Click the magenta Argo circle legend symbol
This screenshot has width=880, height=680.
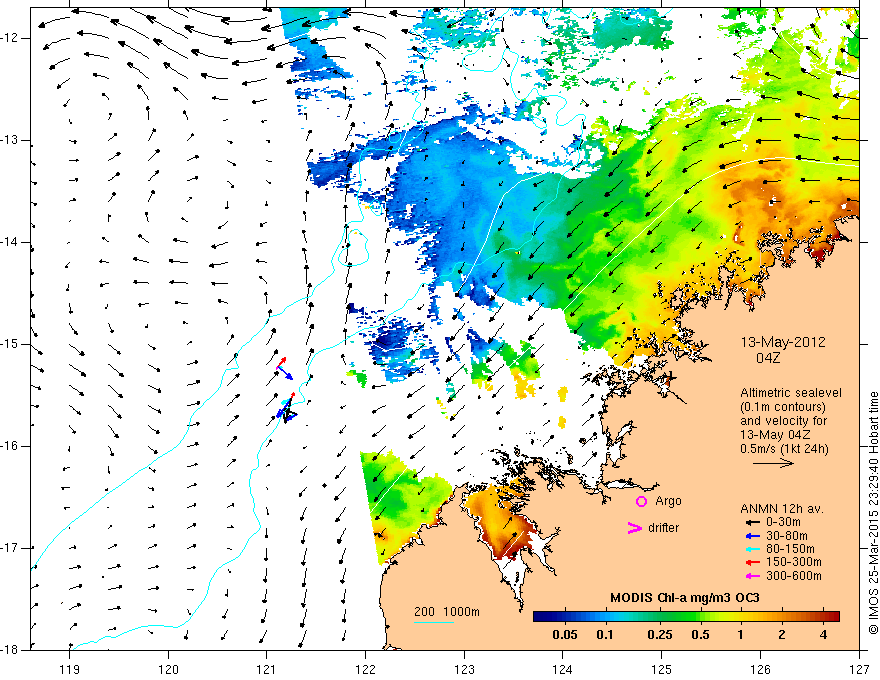click(x=641, y=501)
